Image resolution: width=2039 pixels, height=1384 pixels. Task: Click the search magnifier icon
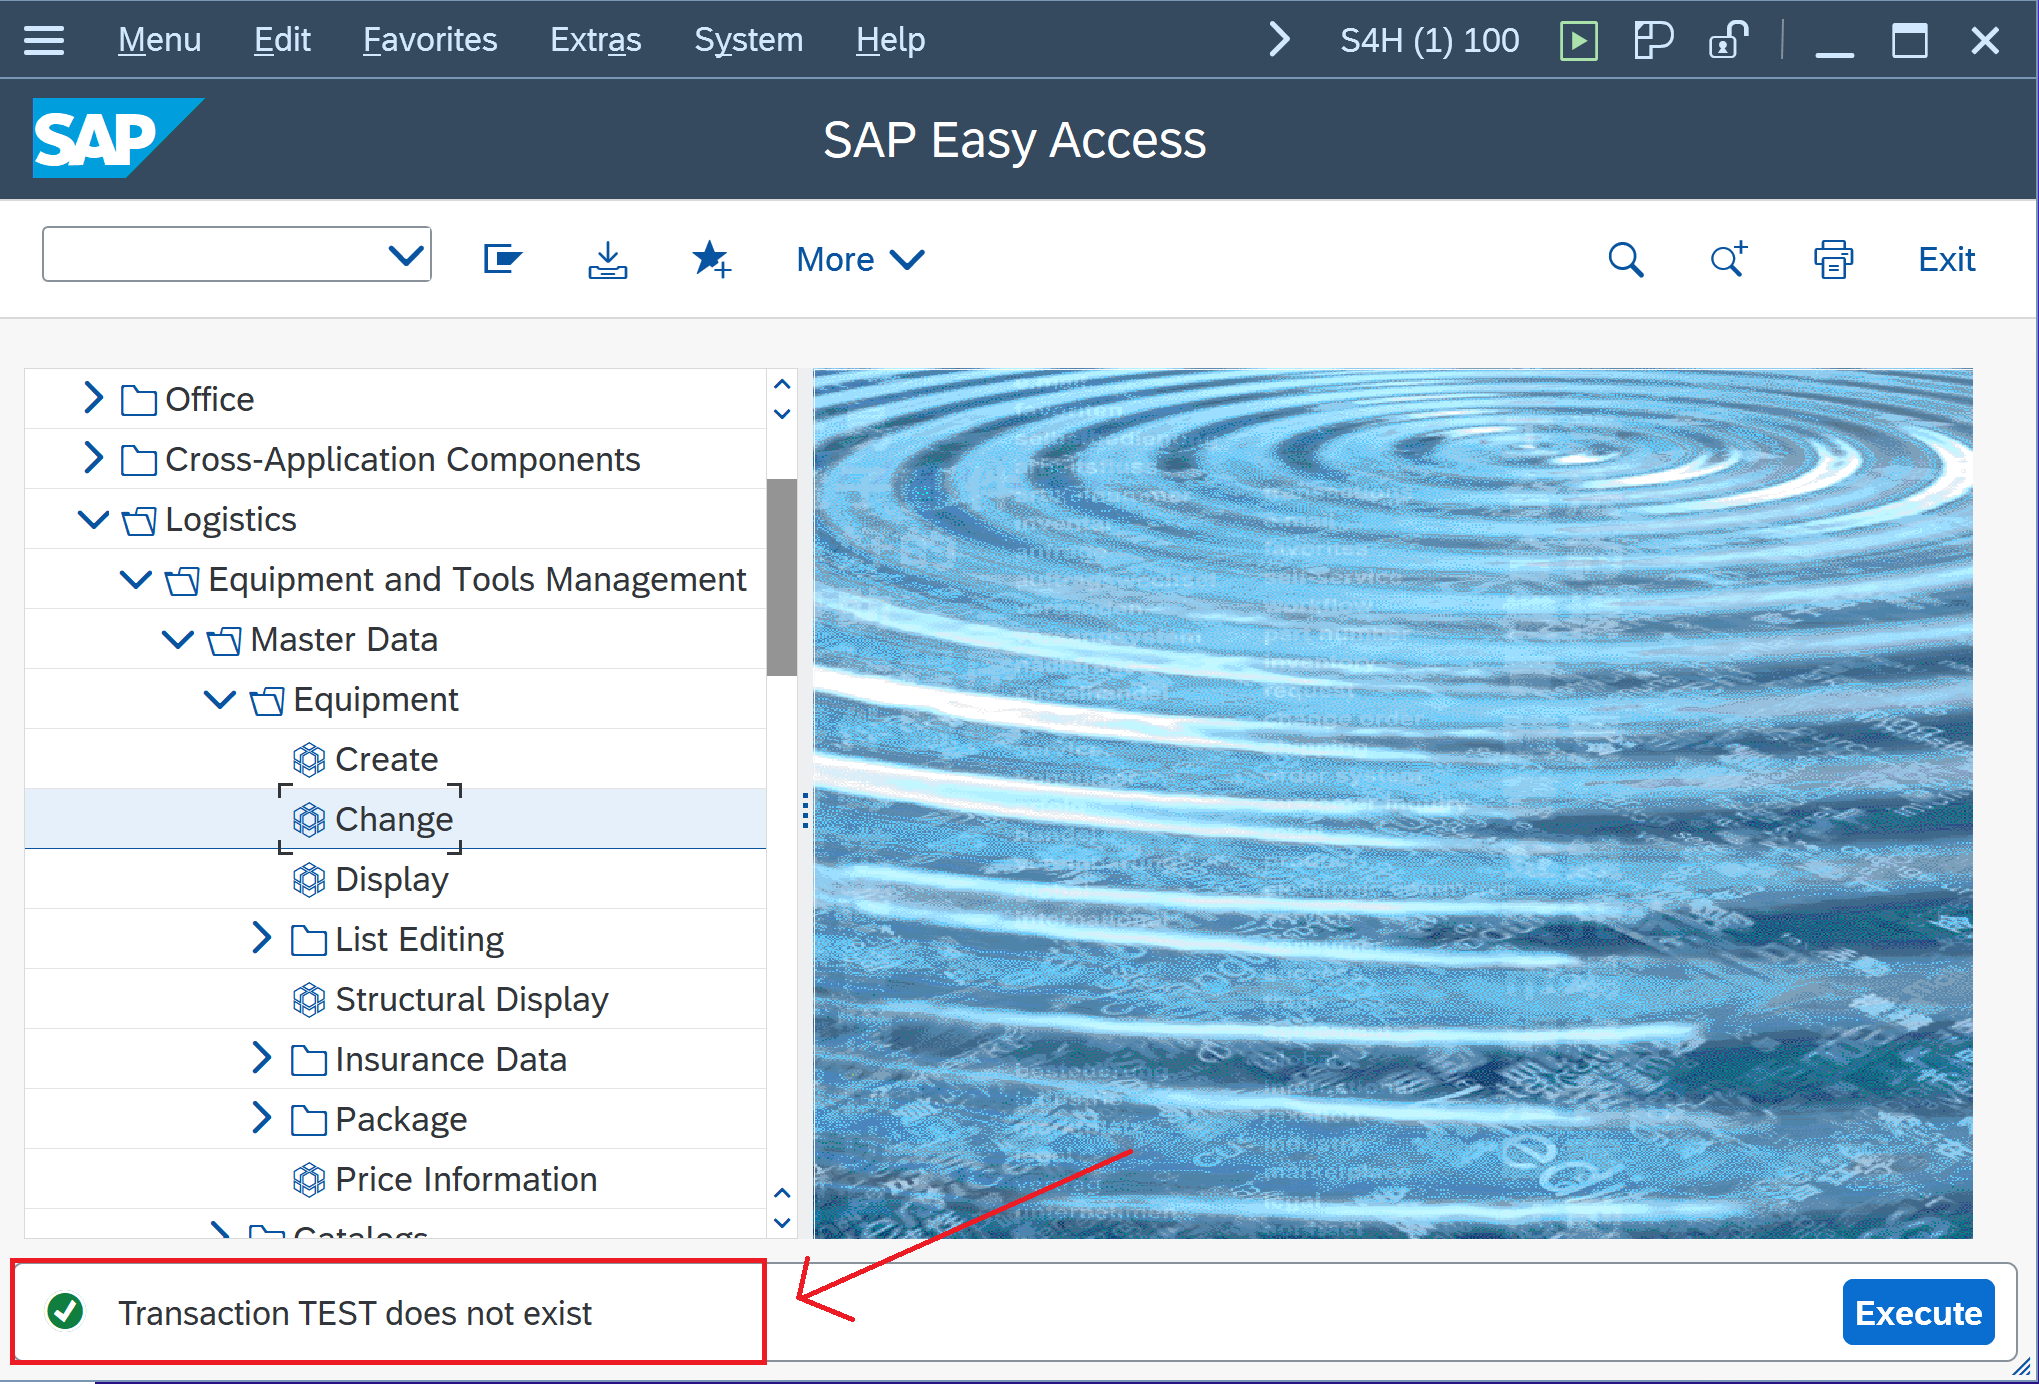1625,259
